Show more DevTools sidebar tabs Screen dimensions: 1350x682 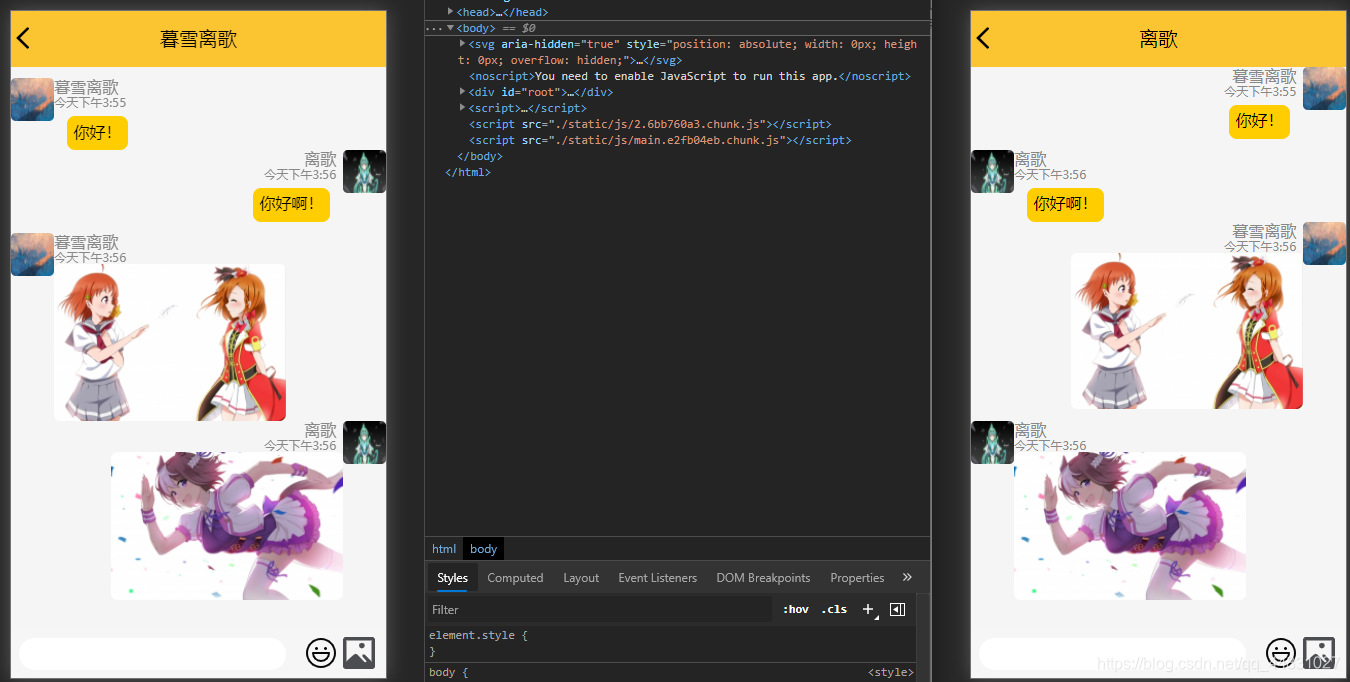[907, 578]
